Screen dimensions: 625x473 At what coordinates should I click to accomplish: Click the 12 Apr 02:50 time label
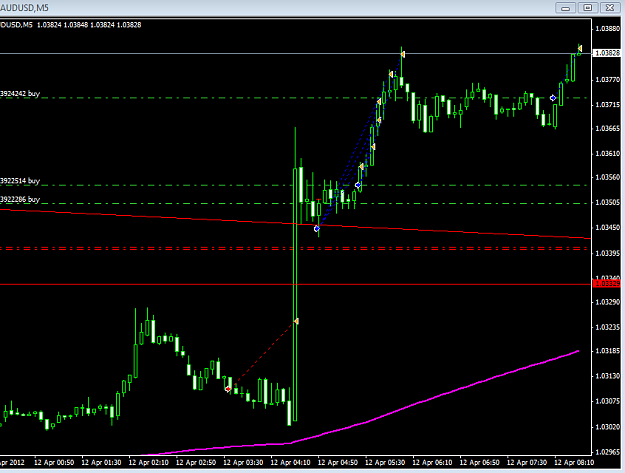tap(196, 463)
